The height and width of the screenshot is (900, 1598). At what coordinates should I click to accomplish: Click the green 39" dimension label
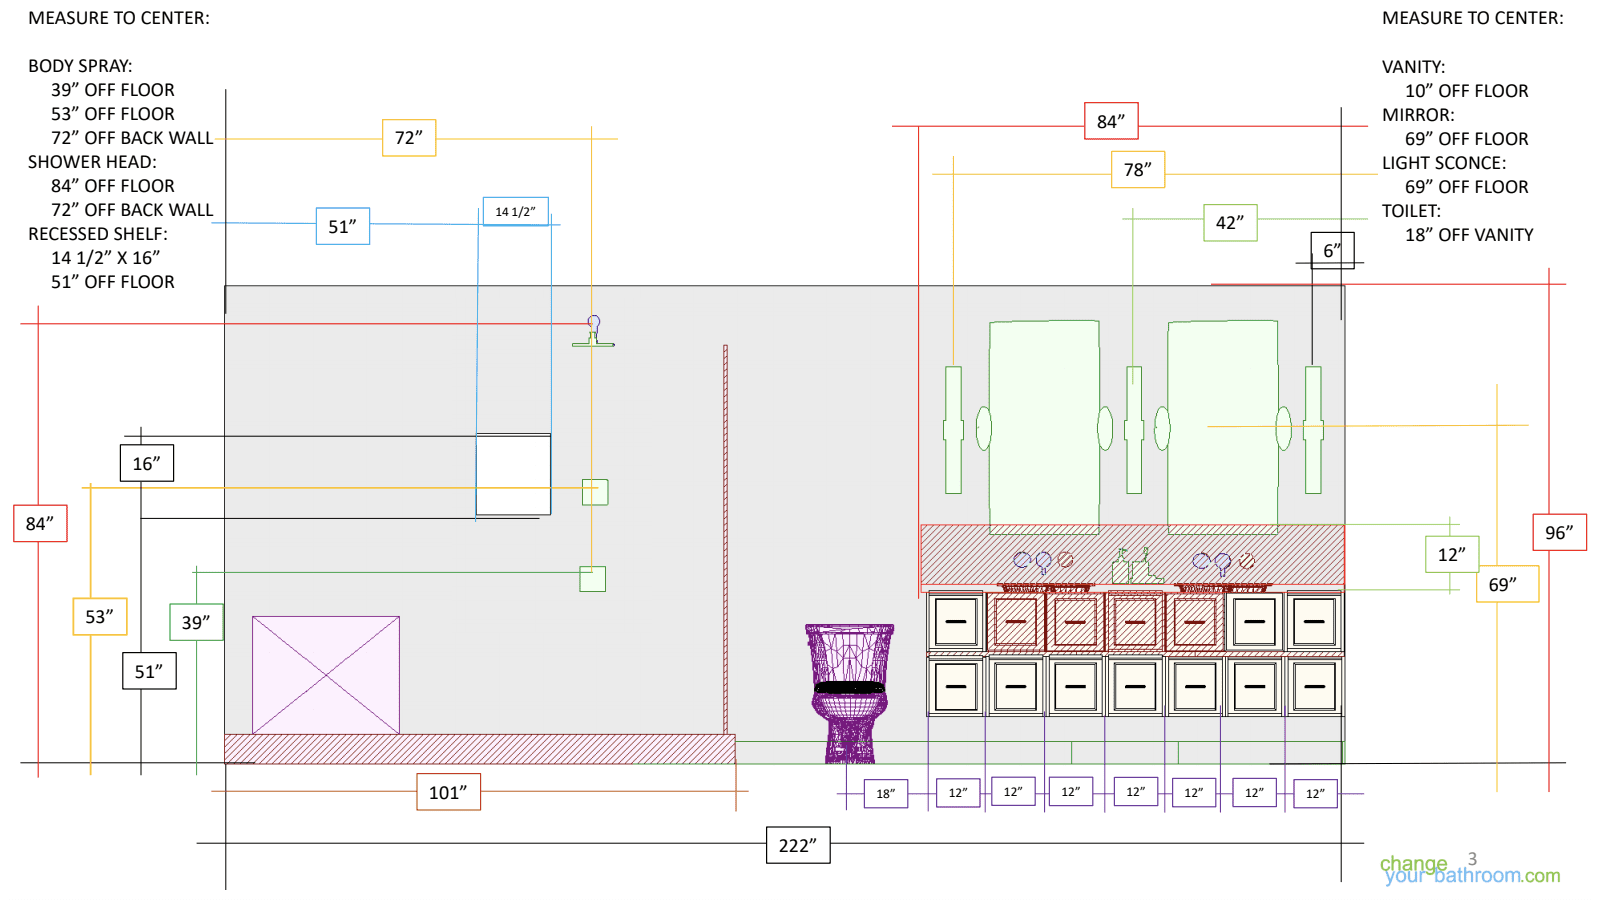coord(196,622)
